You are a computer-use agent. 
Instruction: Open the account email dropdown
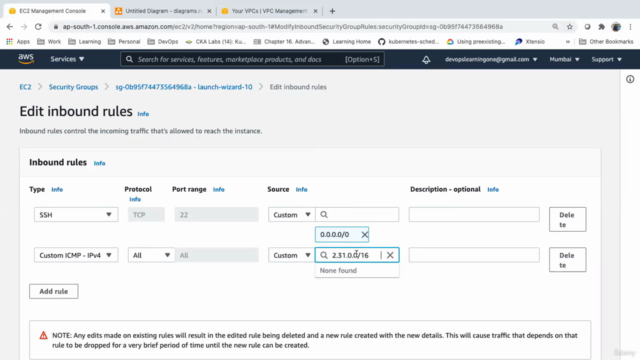pos(491,59)
